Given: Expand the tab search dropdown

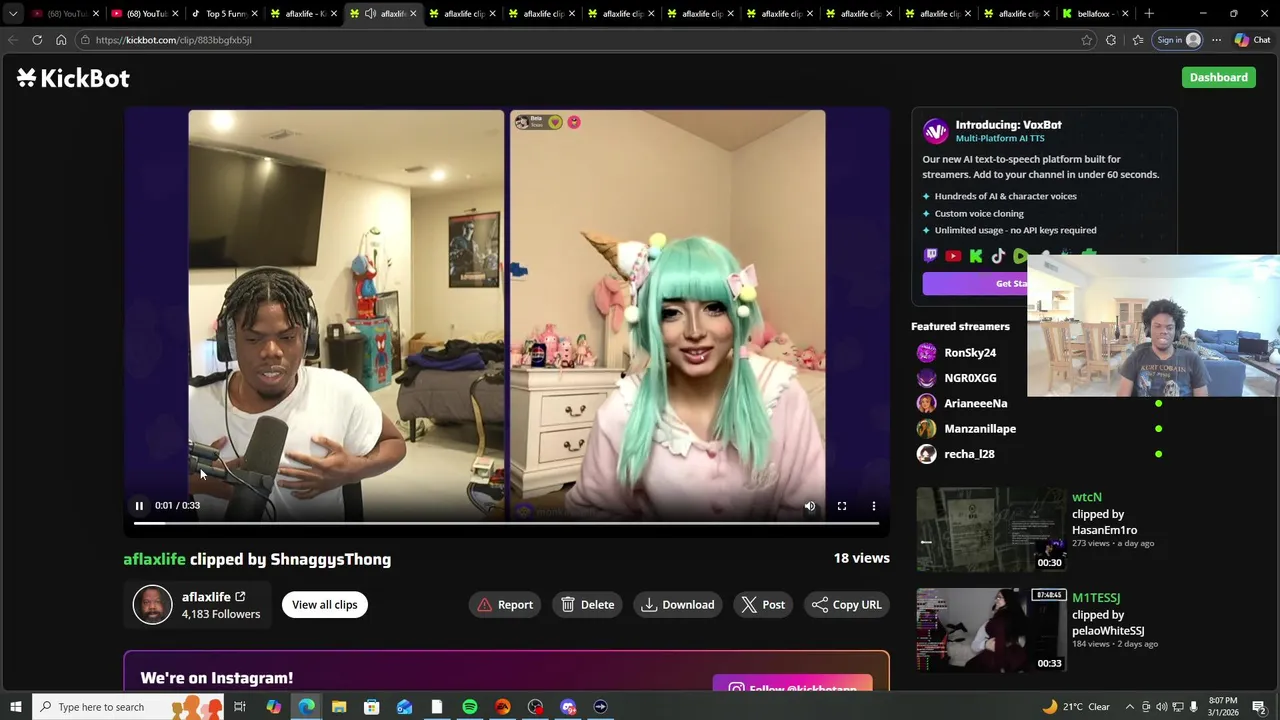Looking at the screenshot, I should click(13, 14).
